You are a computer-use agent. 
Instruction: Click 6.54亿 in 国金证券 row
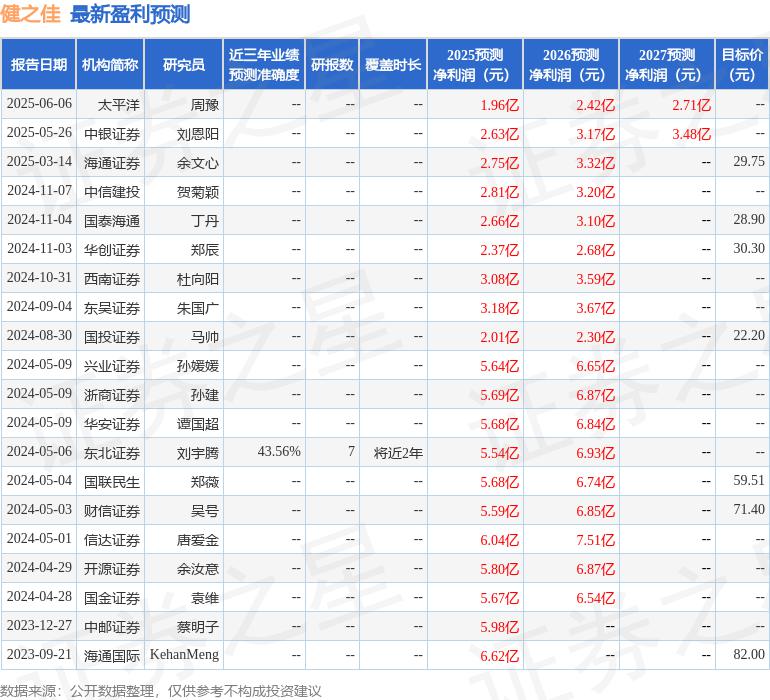point(595,597)
